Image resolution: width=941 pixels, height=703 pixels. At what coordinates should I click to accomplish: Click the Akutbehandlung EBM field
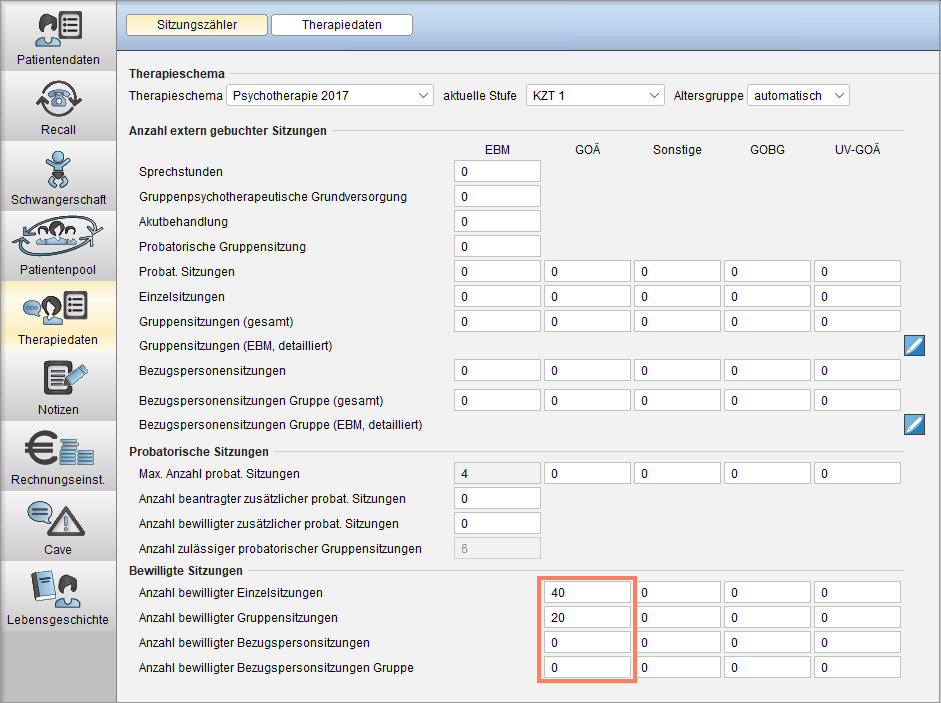pyautogui.click(x=497, y=222)
